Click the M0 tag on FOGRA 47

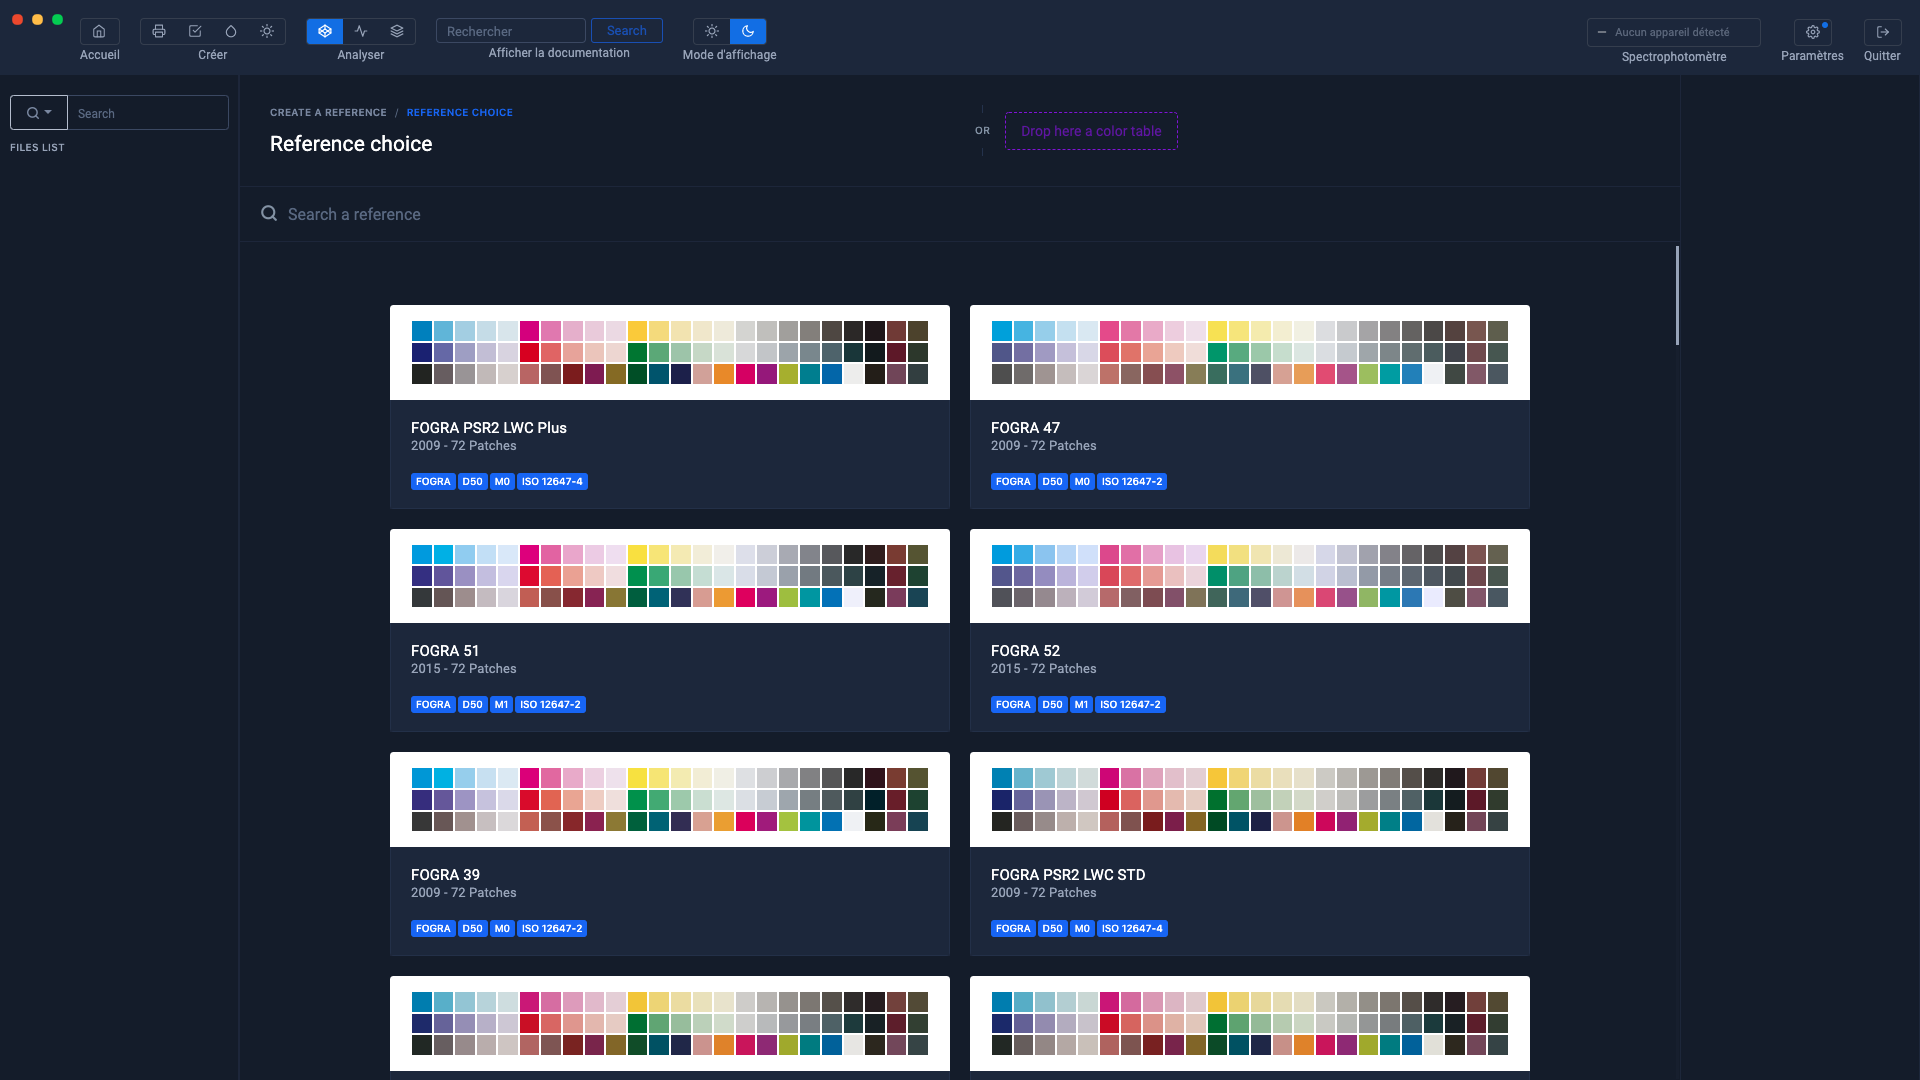[x=1082, y=481]
